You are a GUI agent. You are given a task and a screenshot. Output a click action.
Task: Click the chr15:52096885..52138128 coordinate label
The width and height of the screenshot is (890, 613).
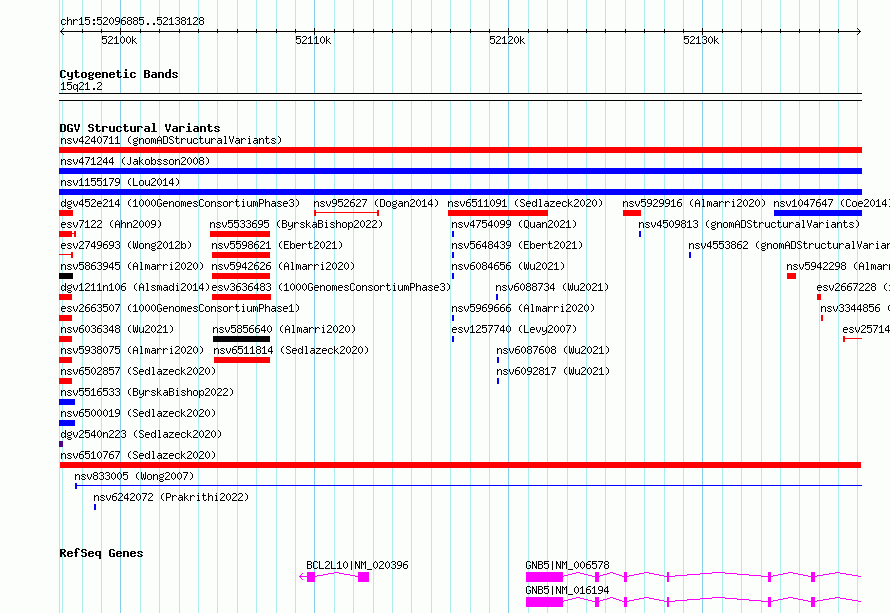(132, 22)
